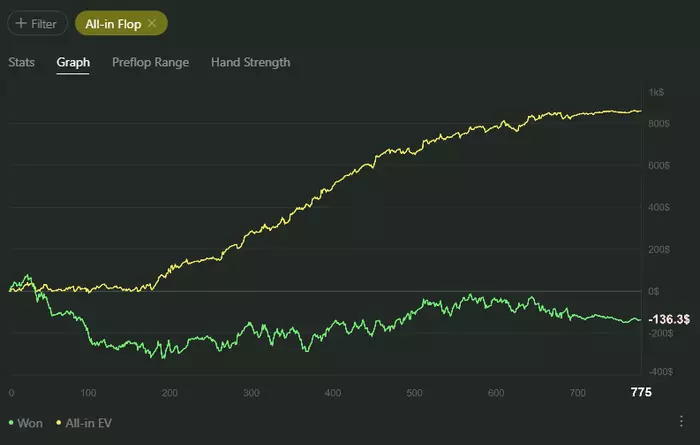Viewport: 700px width, 445px height.
Task: Click the yellow All-in EV legend dot
Action: 59,423
